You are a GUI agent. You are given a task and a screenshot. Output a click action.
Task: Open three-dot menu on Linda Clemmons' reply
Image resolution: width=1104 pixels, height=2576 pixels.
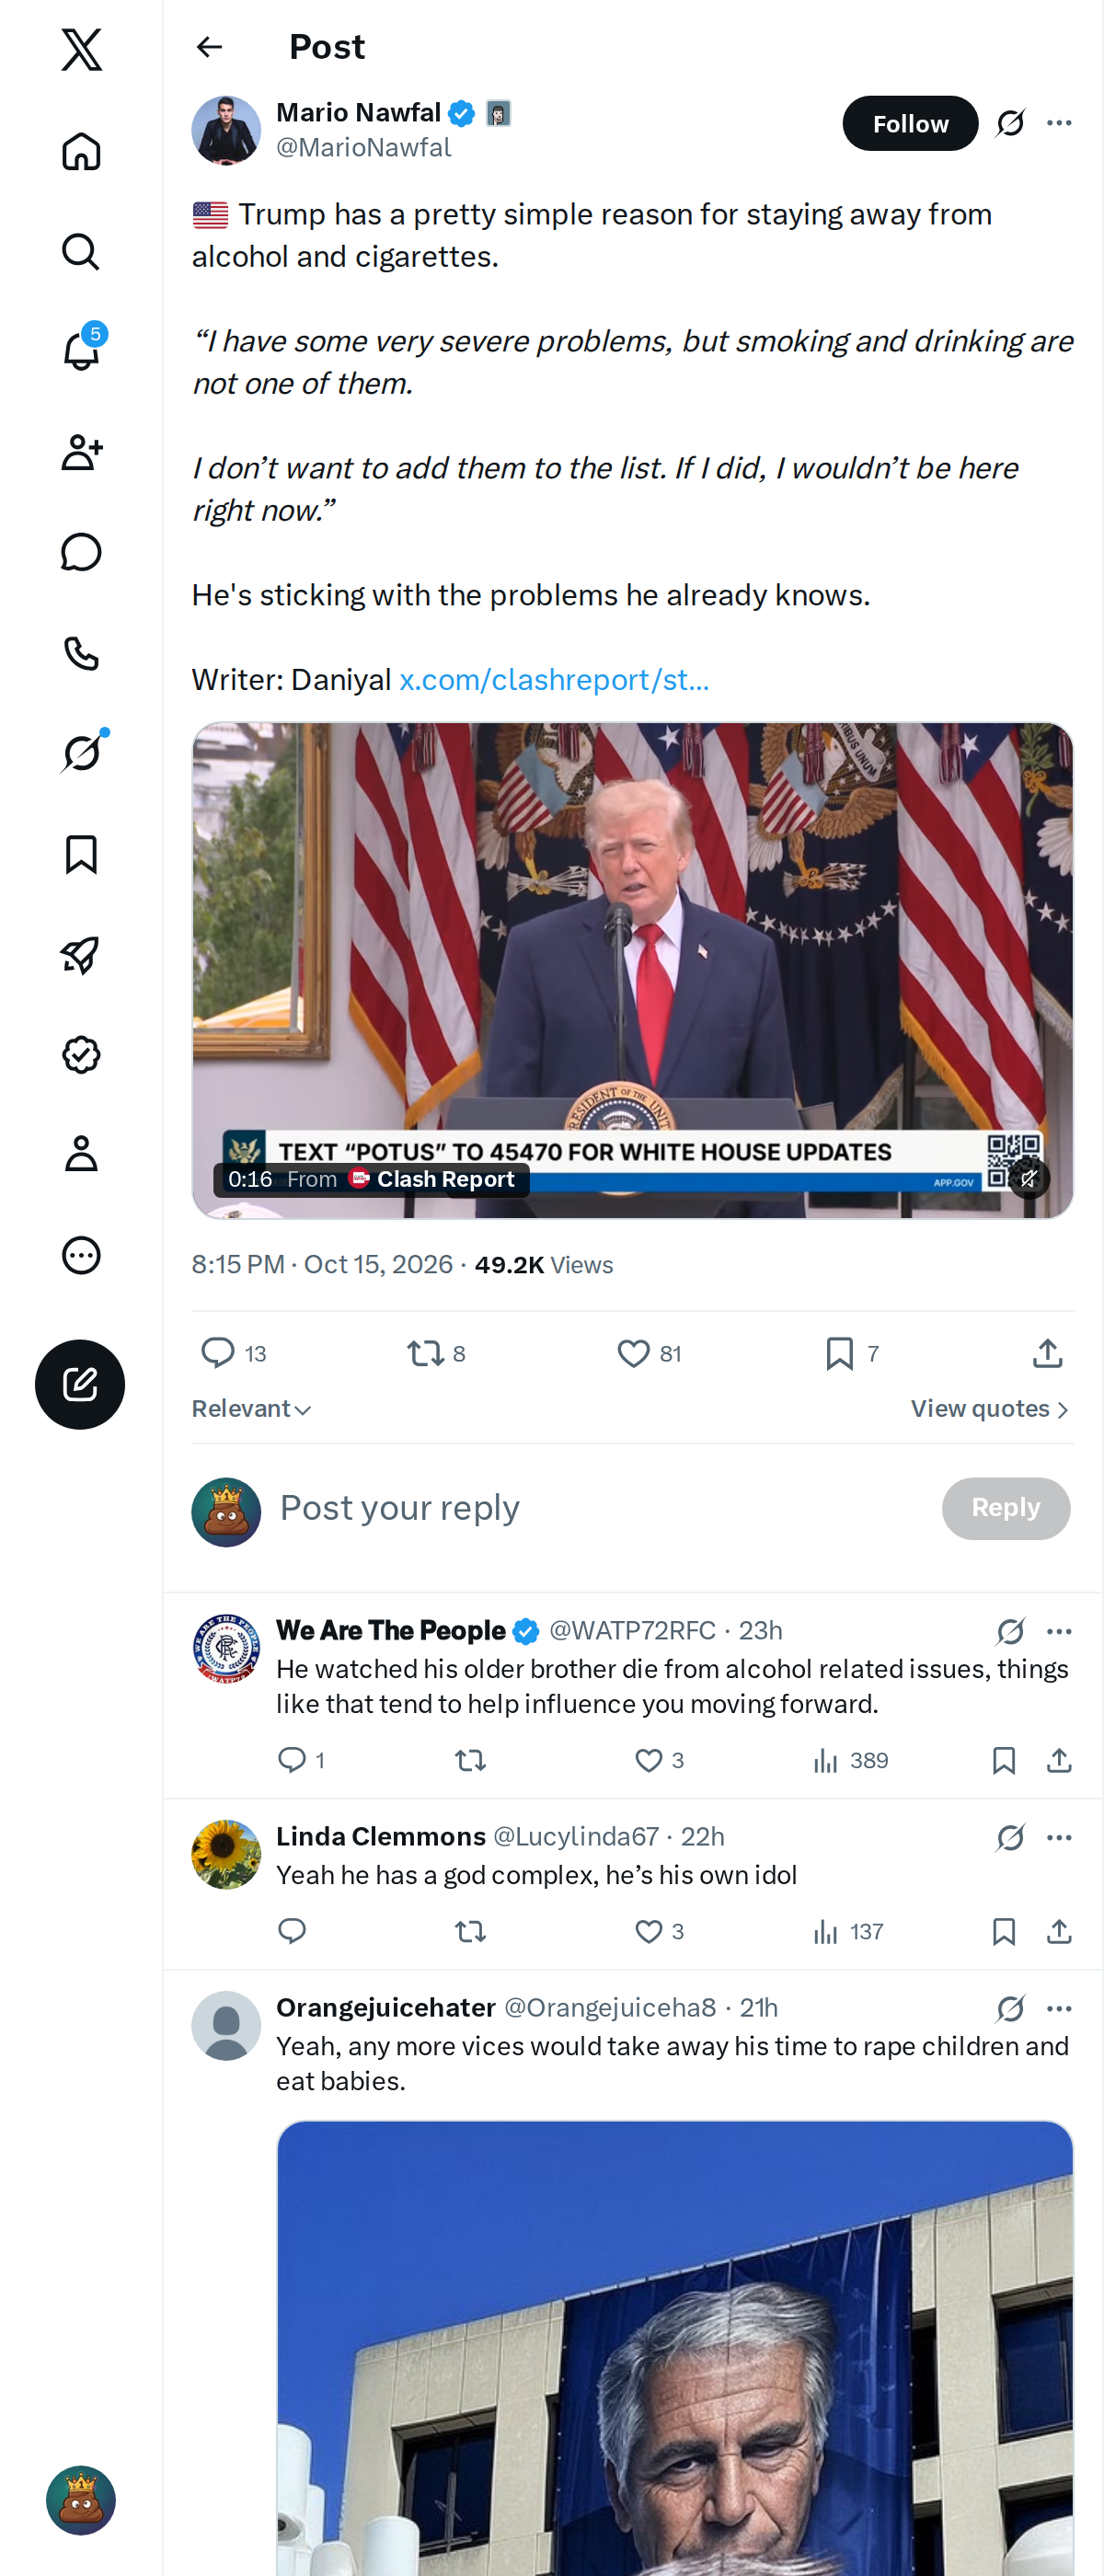pyautogui.click(x=1059, y=1837)
